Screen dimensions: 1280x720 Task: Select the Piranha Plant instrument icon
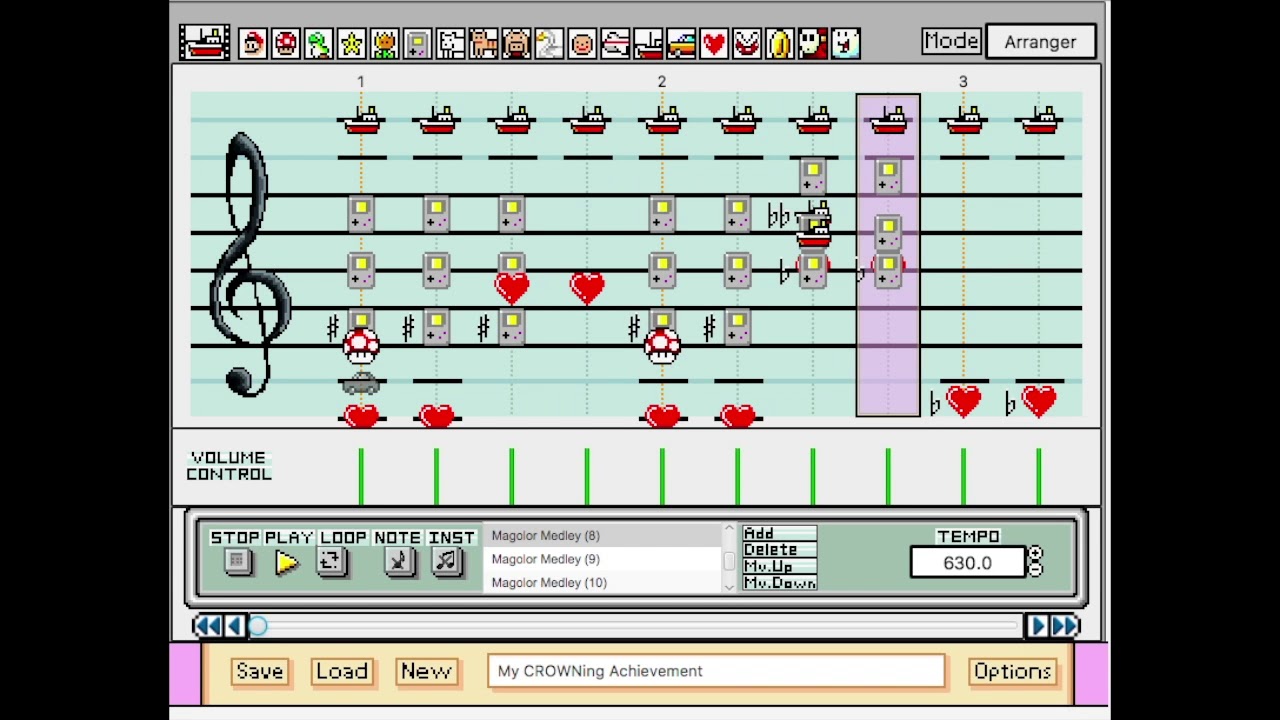click(x=747, y=43)
